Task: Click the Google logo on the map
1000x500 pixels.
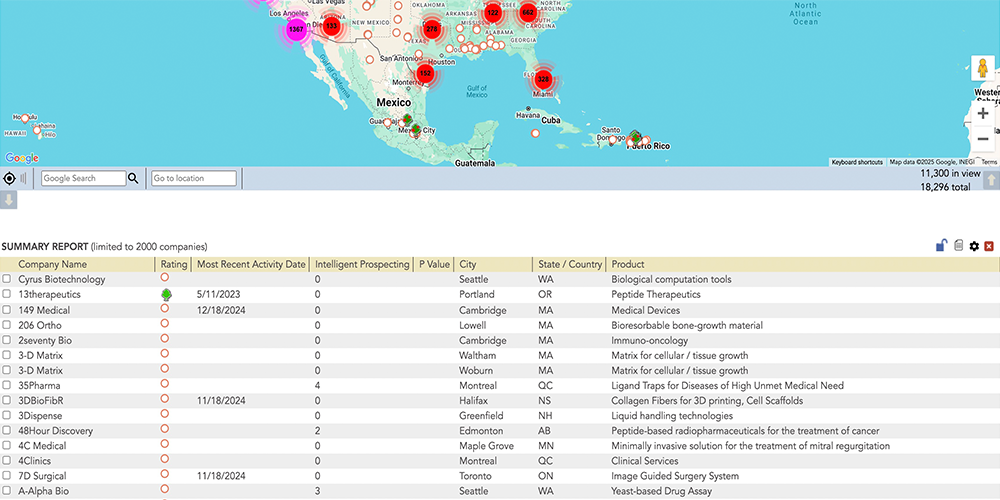Action: [22, 158]
